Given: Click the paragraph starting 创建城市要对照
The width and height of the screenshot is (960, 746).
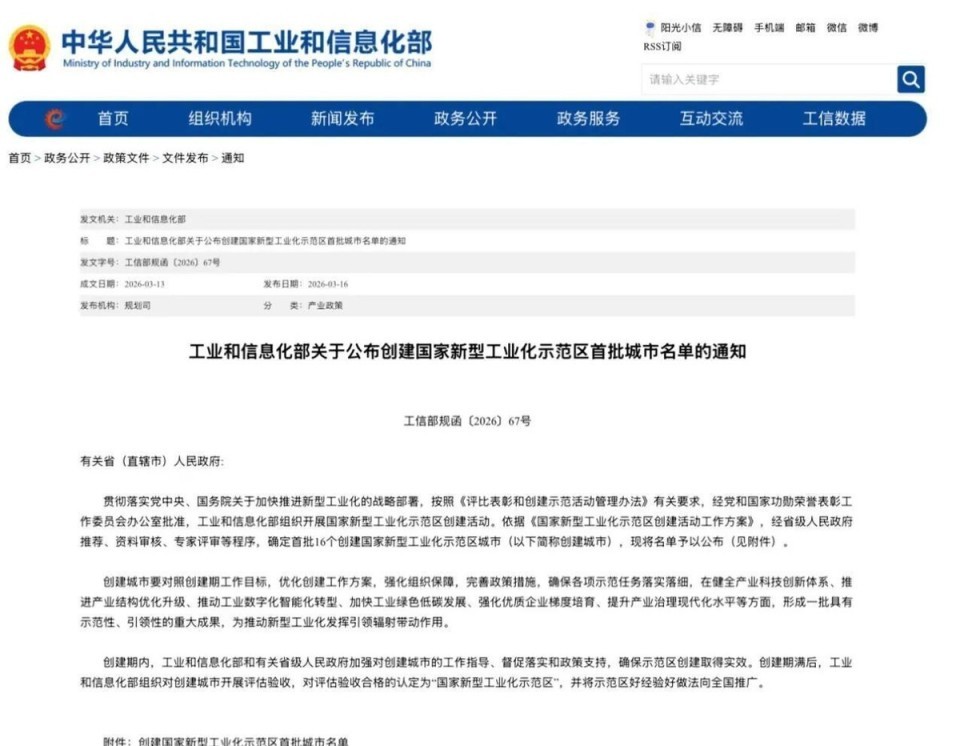Looking at the screenshot, I should [x=467, y=602].
